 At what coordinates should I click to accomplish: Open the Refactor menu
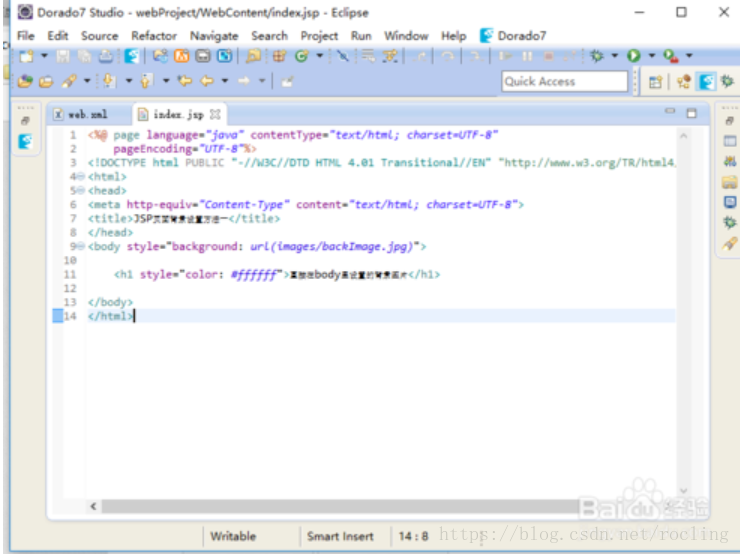[154, 36]
